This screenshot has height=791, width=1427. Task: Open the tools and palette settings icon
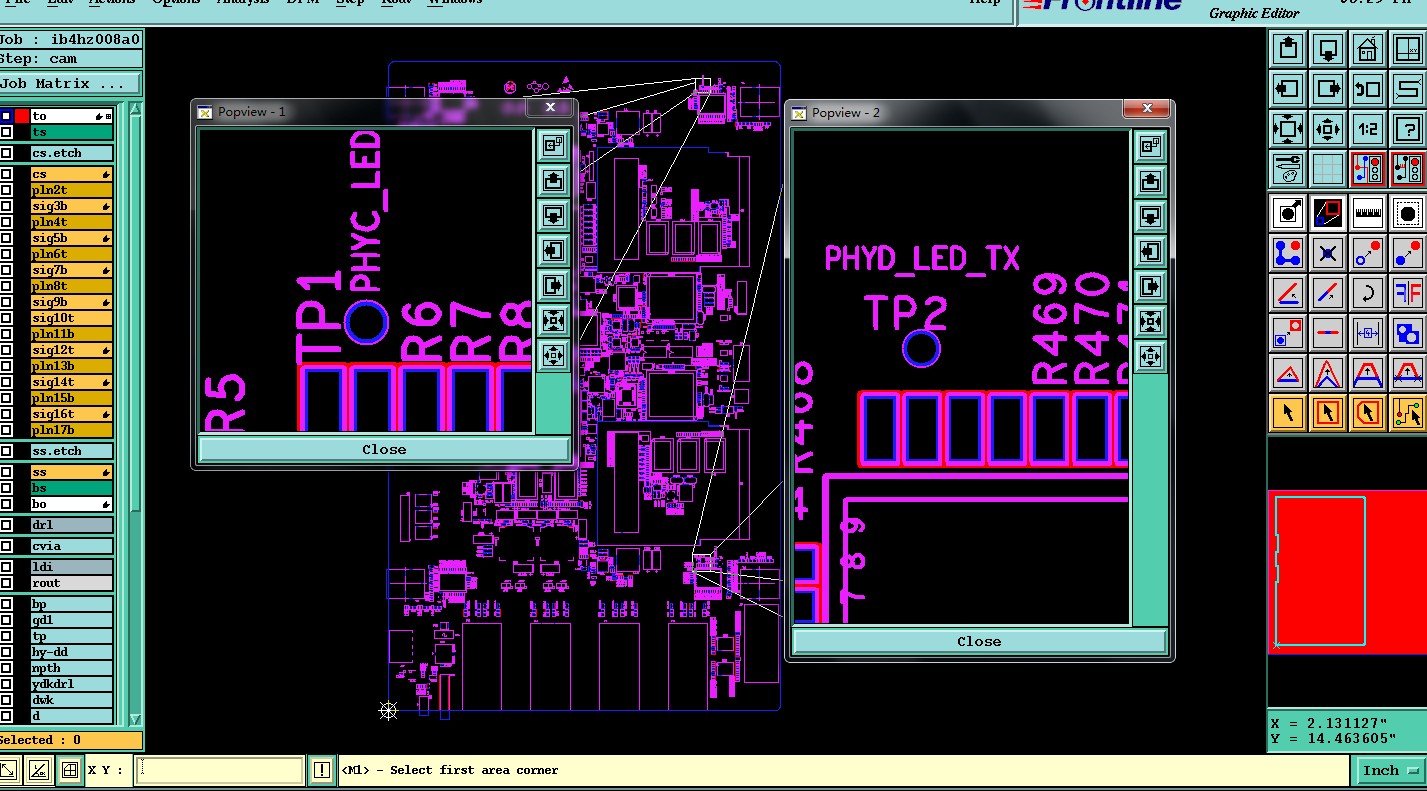coord(1288,169)
